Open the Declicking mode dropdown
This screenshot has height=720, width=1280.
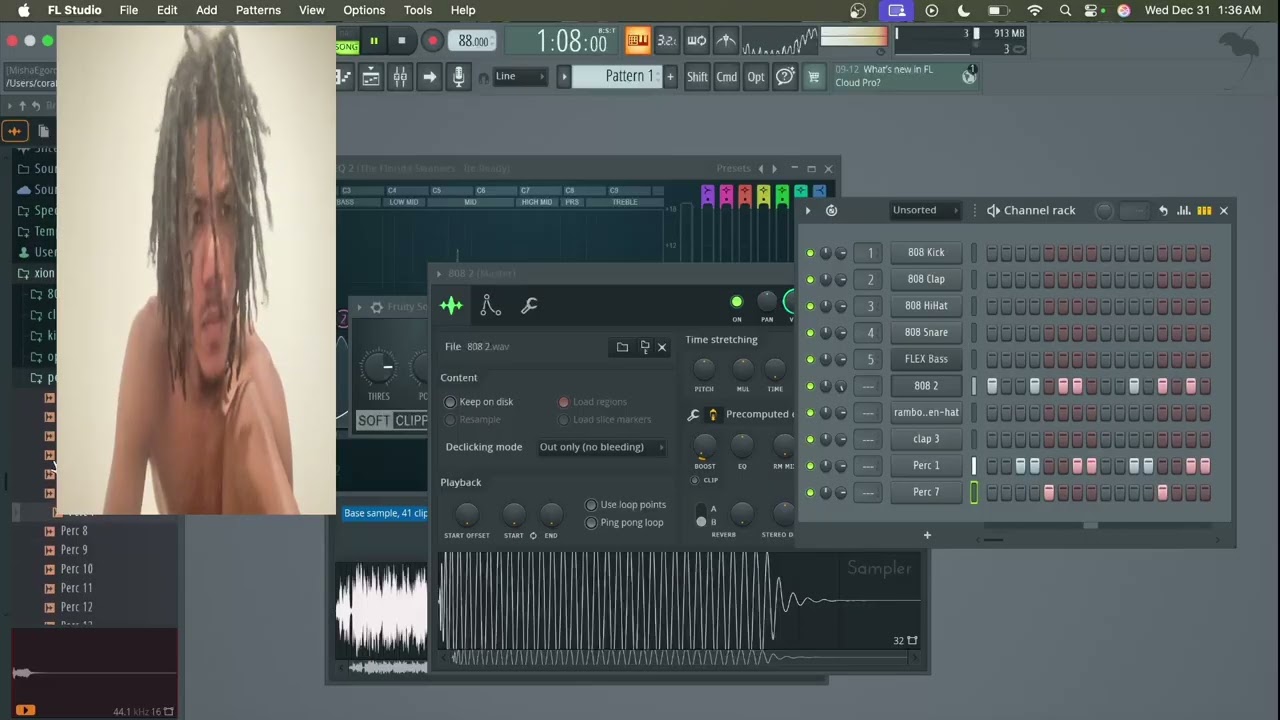601,447
